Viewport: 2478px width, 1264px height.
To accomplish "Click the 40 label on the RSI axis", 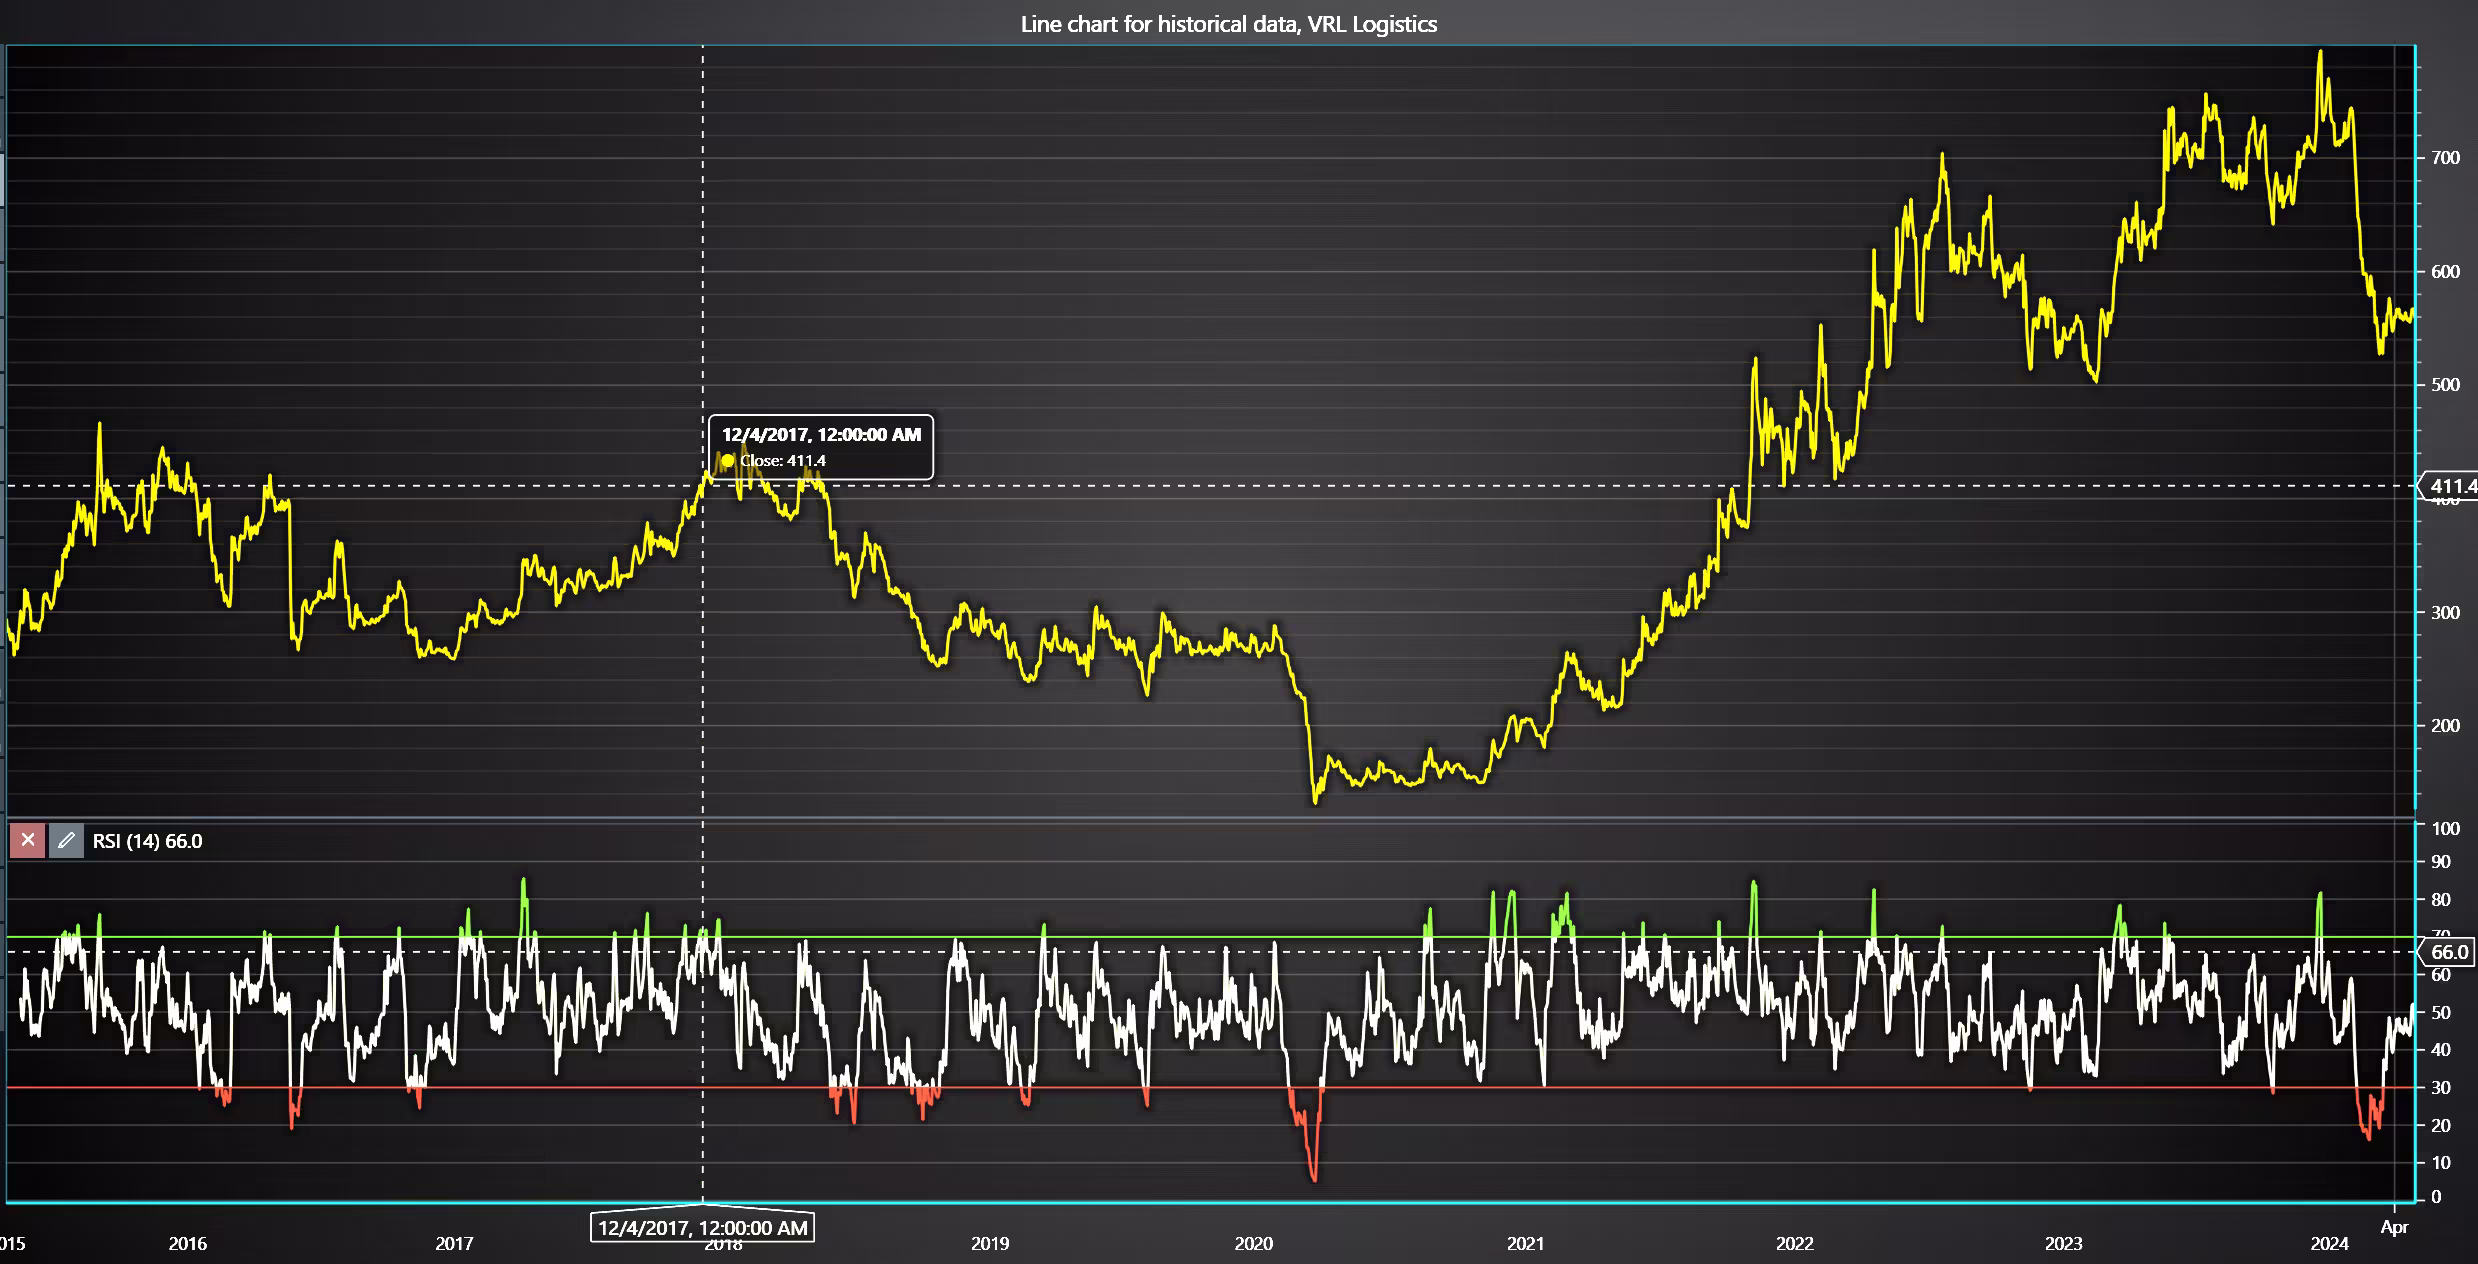I will tap(2440, 1050).
